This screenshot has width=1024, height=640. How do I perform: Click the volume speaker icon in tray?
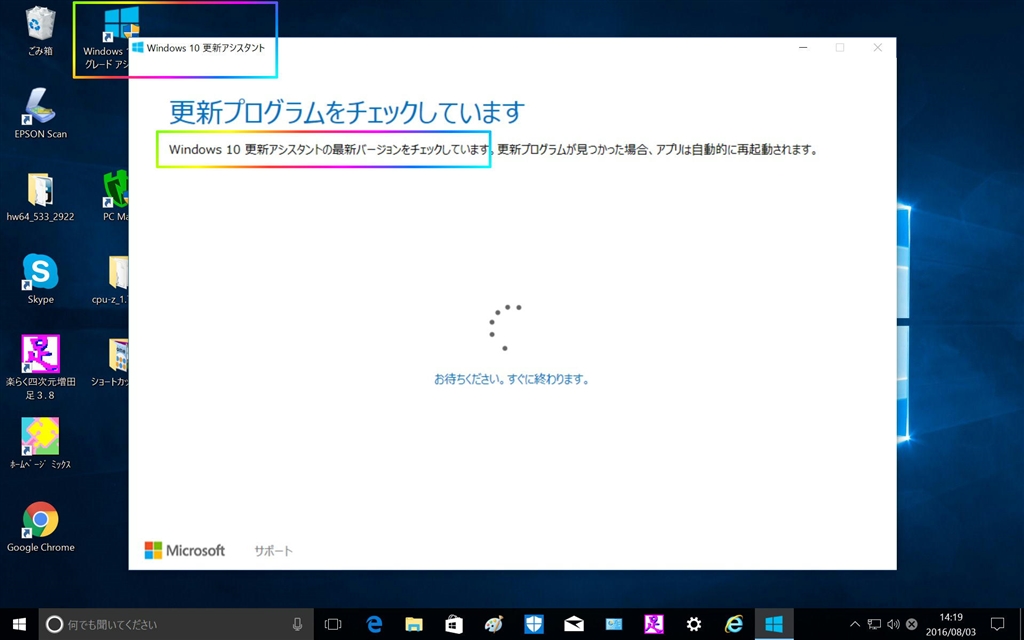(893, 624)
